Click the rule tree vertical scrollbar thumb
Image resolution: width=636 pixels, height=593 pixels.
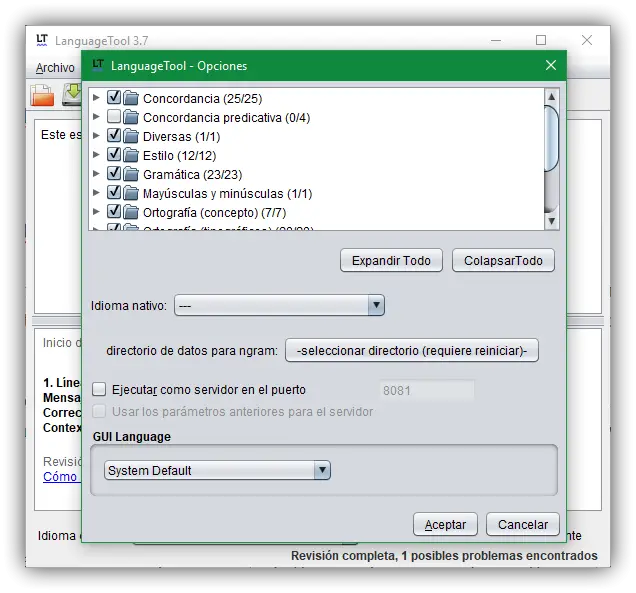tap(551, 138)
